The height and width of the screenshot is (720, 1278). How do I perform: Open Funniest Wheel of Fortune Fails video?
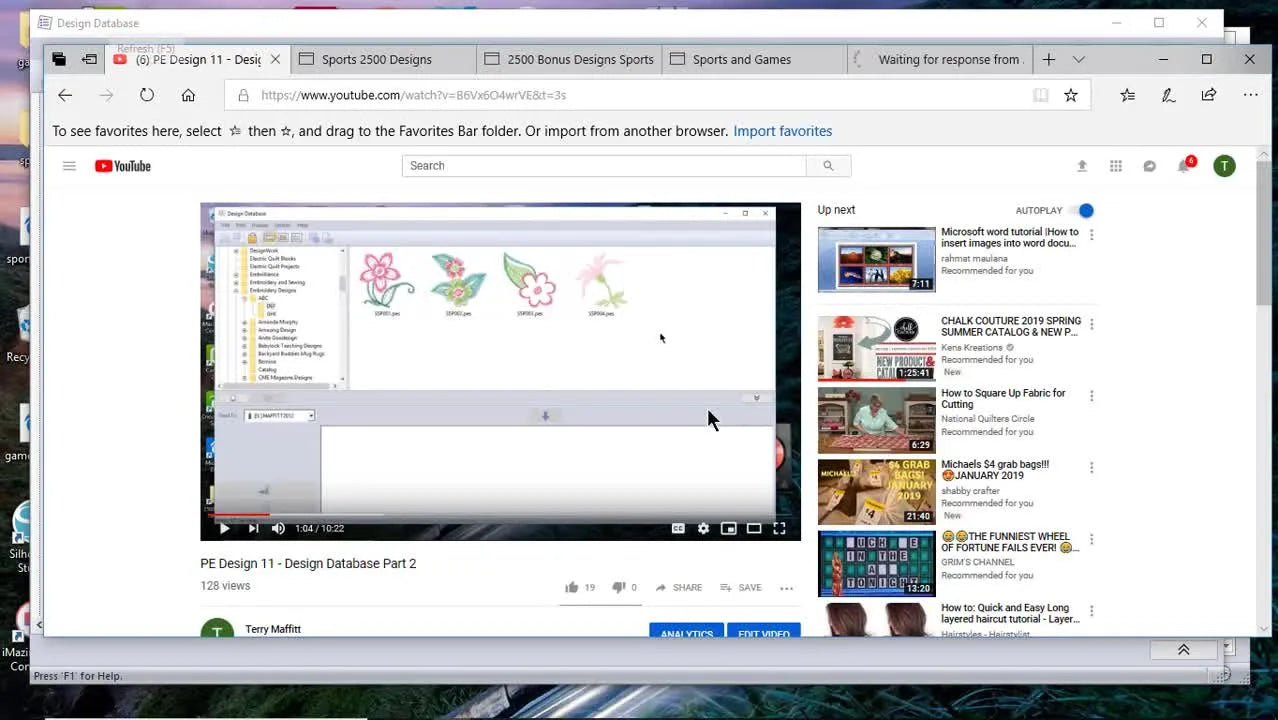coord(876,564)
